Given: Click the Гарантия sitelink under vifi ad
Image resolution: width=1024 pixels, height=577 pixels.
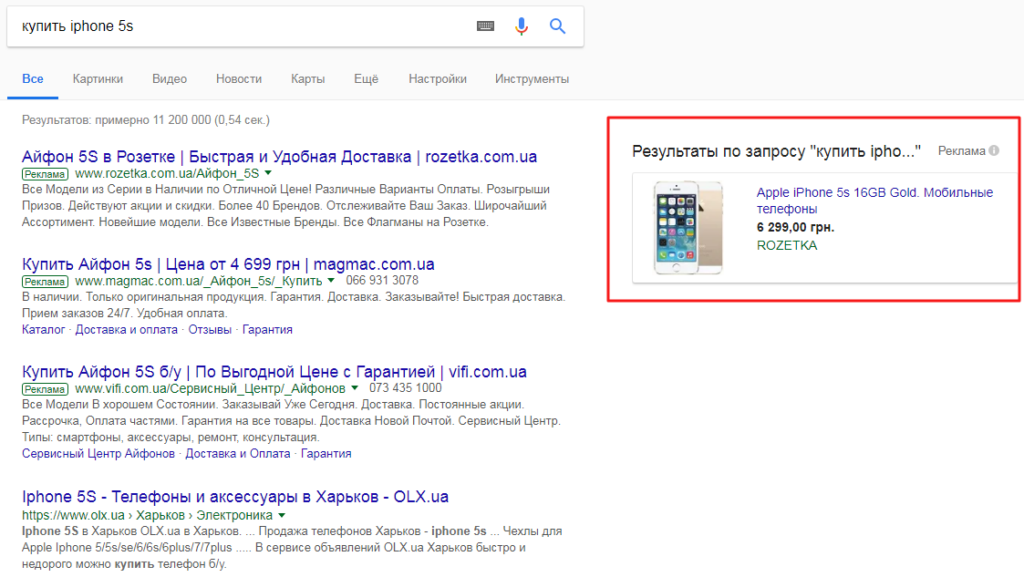Looking at the screenshot, I should (x=326, y=454).
